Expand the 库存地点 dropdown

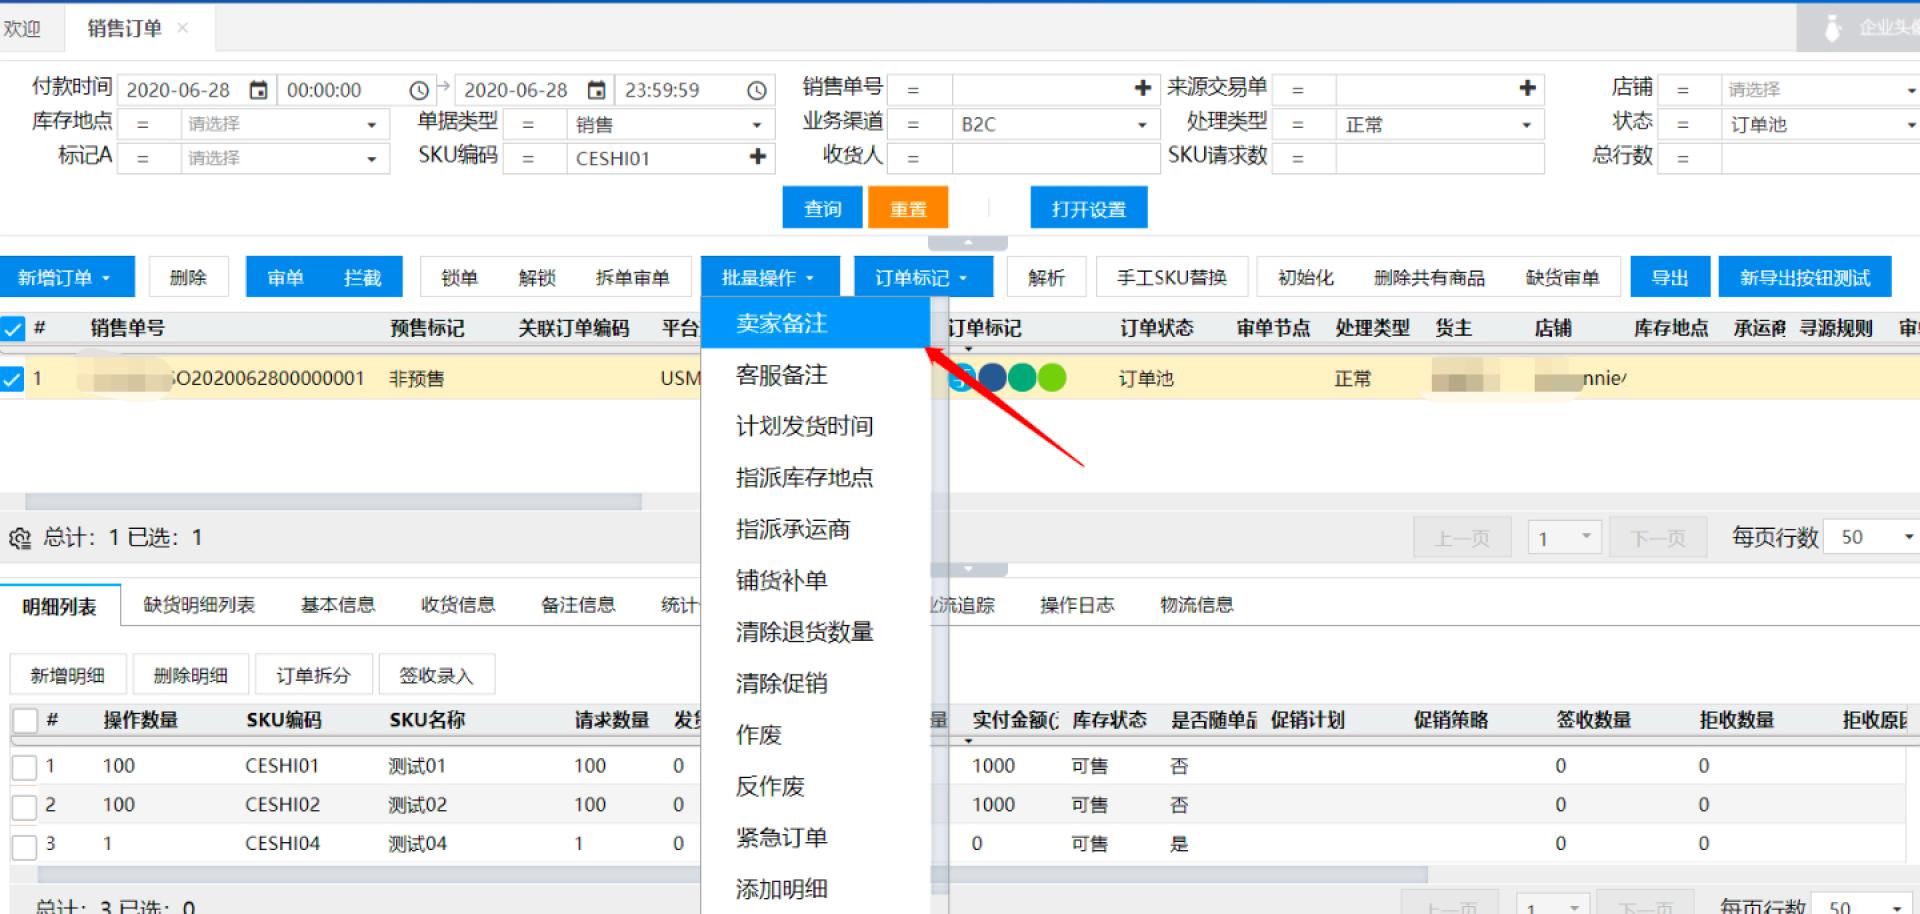[x=371, y=125]
